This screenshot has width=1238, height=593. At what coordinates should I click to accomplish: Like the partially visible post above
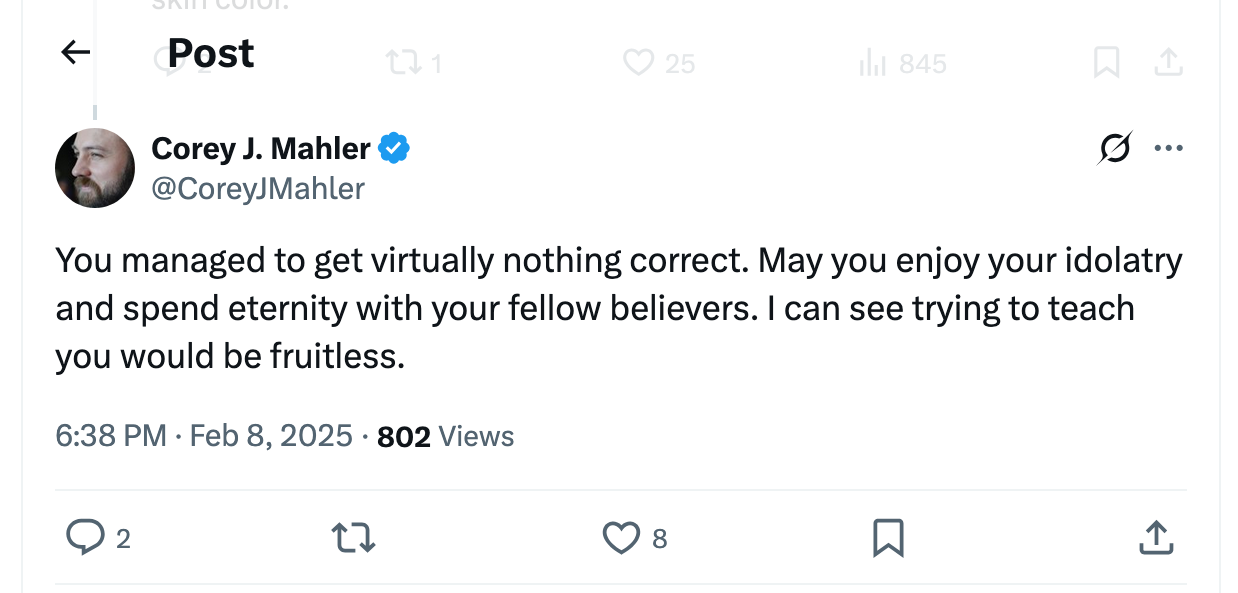click(x=638, y=63)
